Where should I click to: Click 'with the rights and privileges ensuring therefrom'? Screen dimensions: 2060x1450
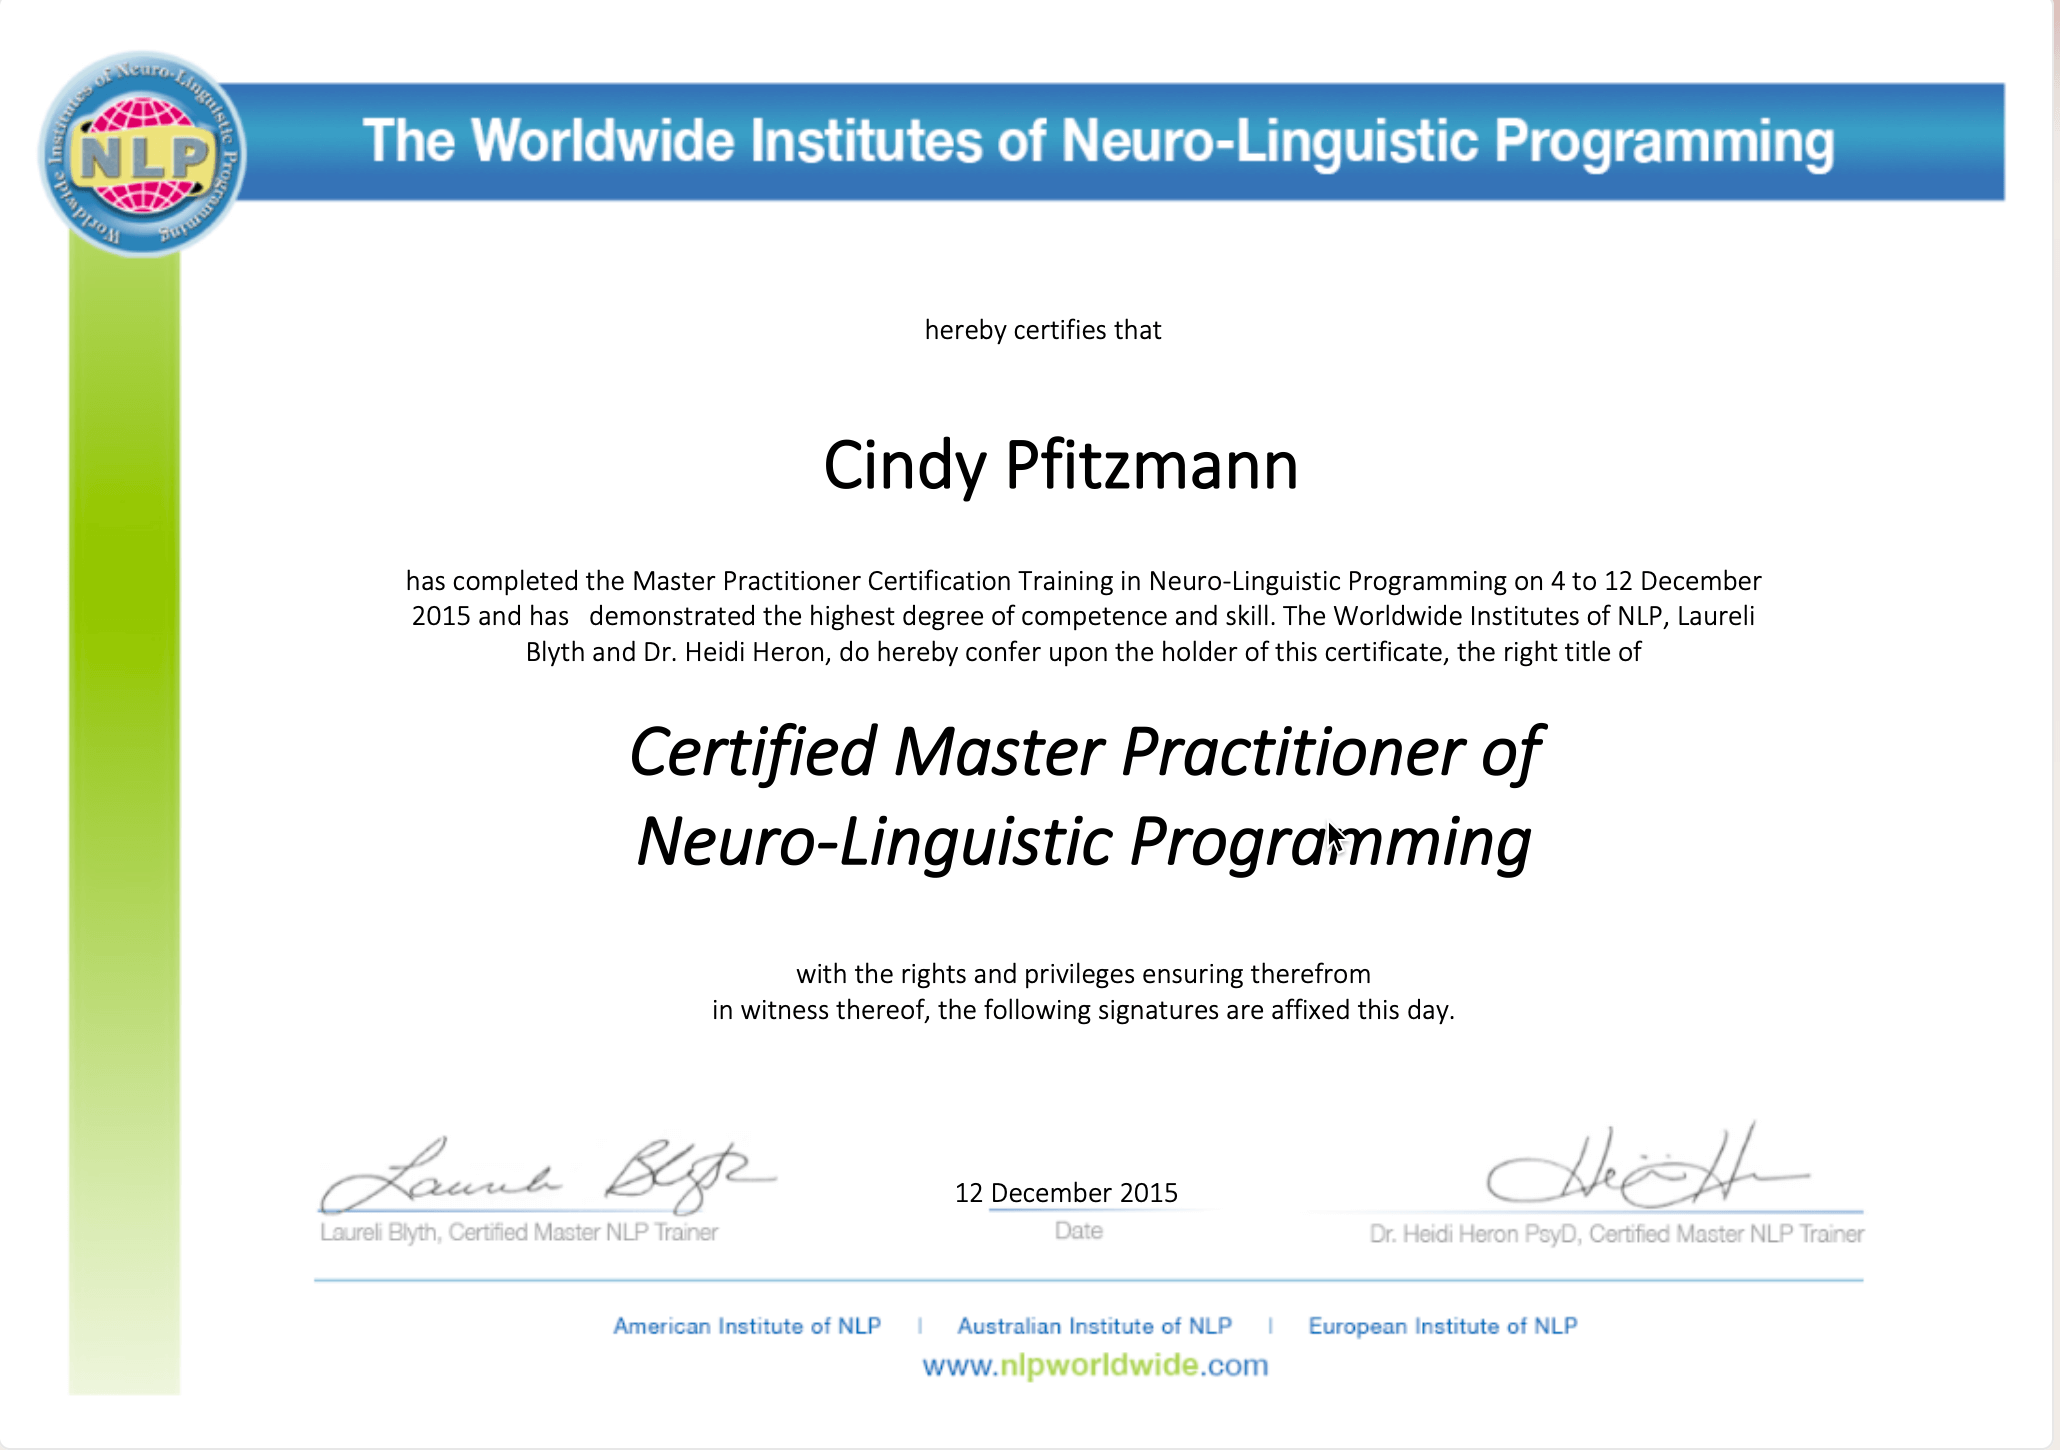coord(1083,974)
